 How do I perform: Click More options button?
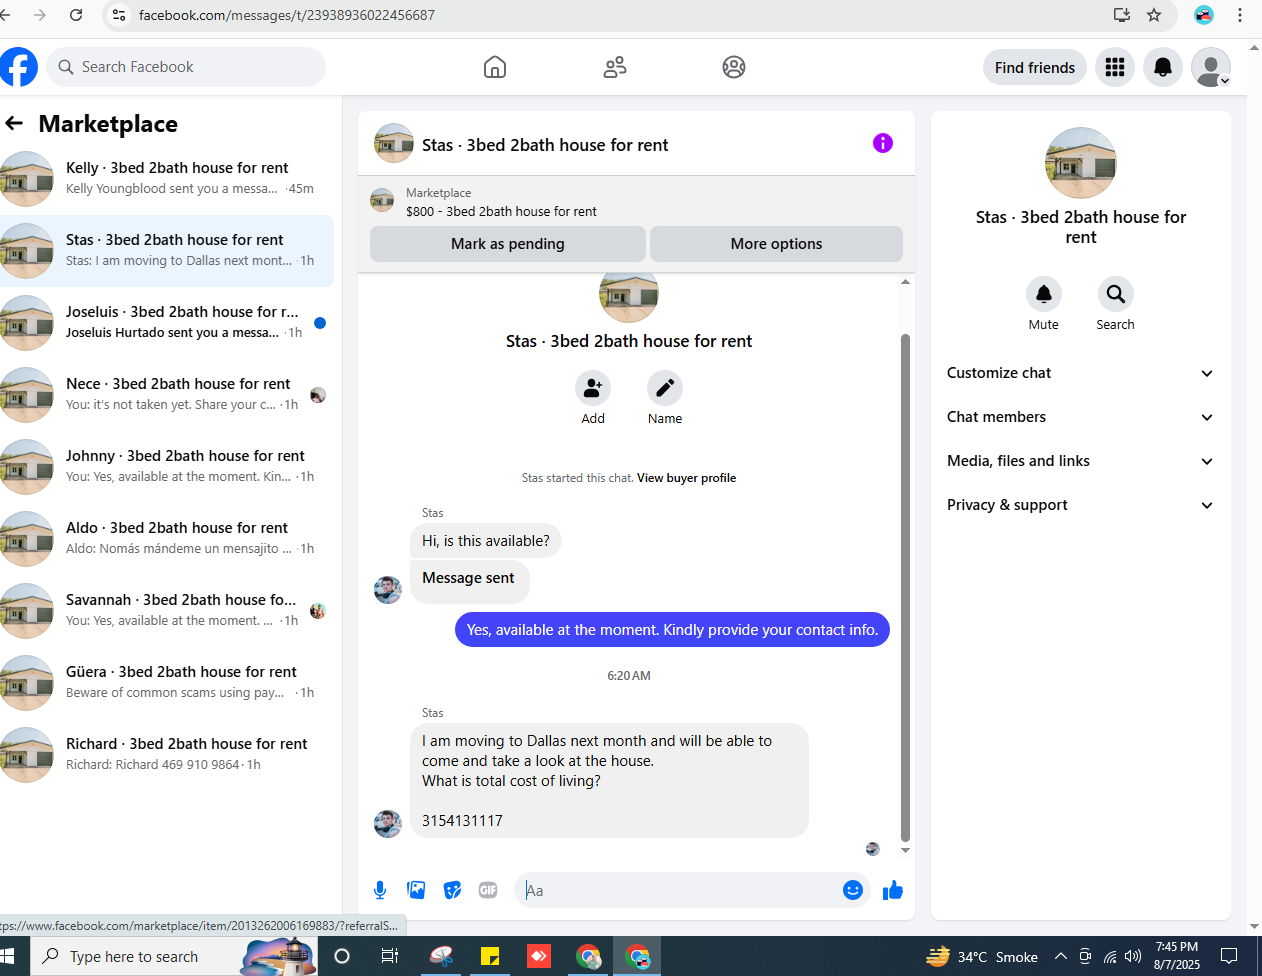pyautogui.click(x=776, y=244)
